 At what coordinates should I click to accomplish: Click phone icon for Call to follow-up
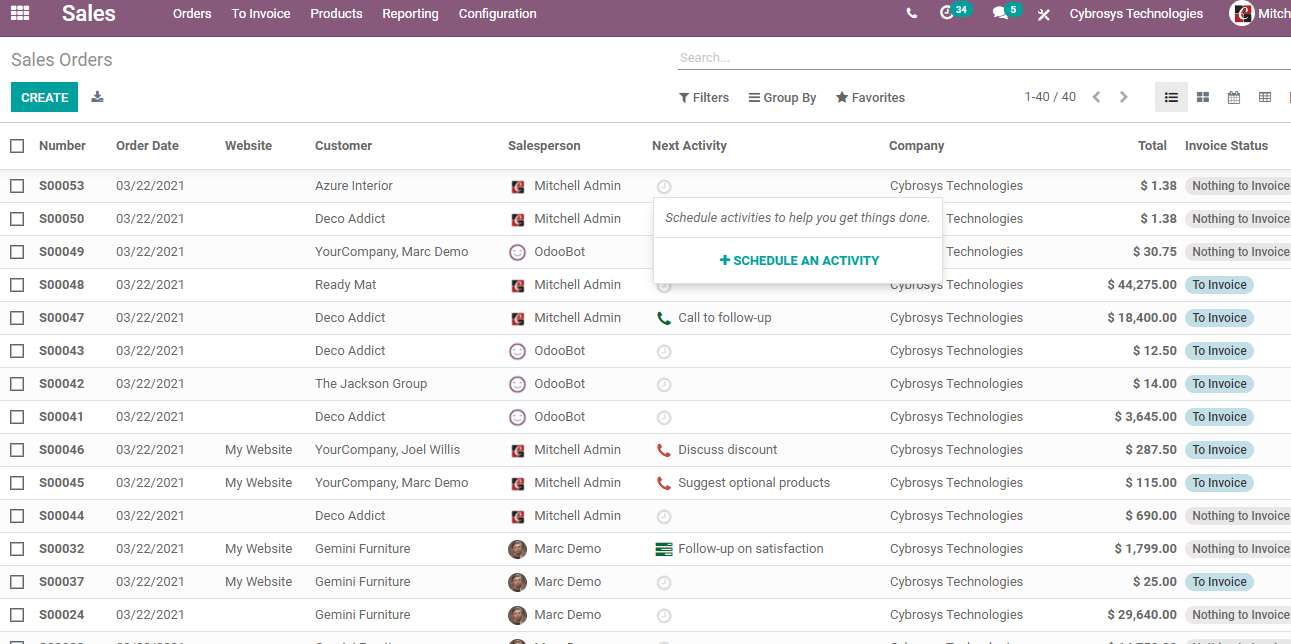click(x=664, y=318)
